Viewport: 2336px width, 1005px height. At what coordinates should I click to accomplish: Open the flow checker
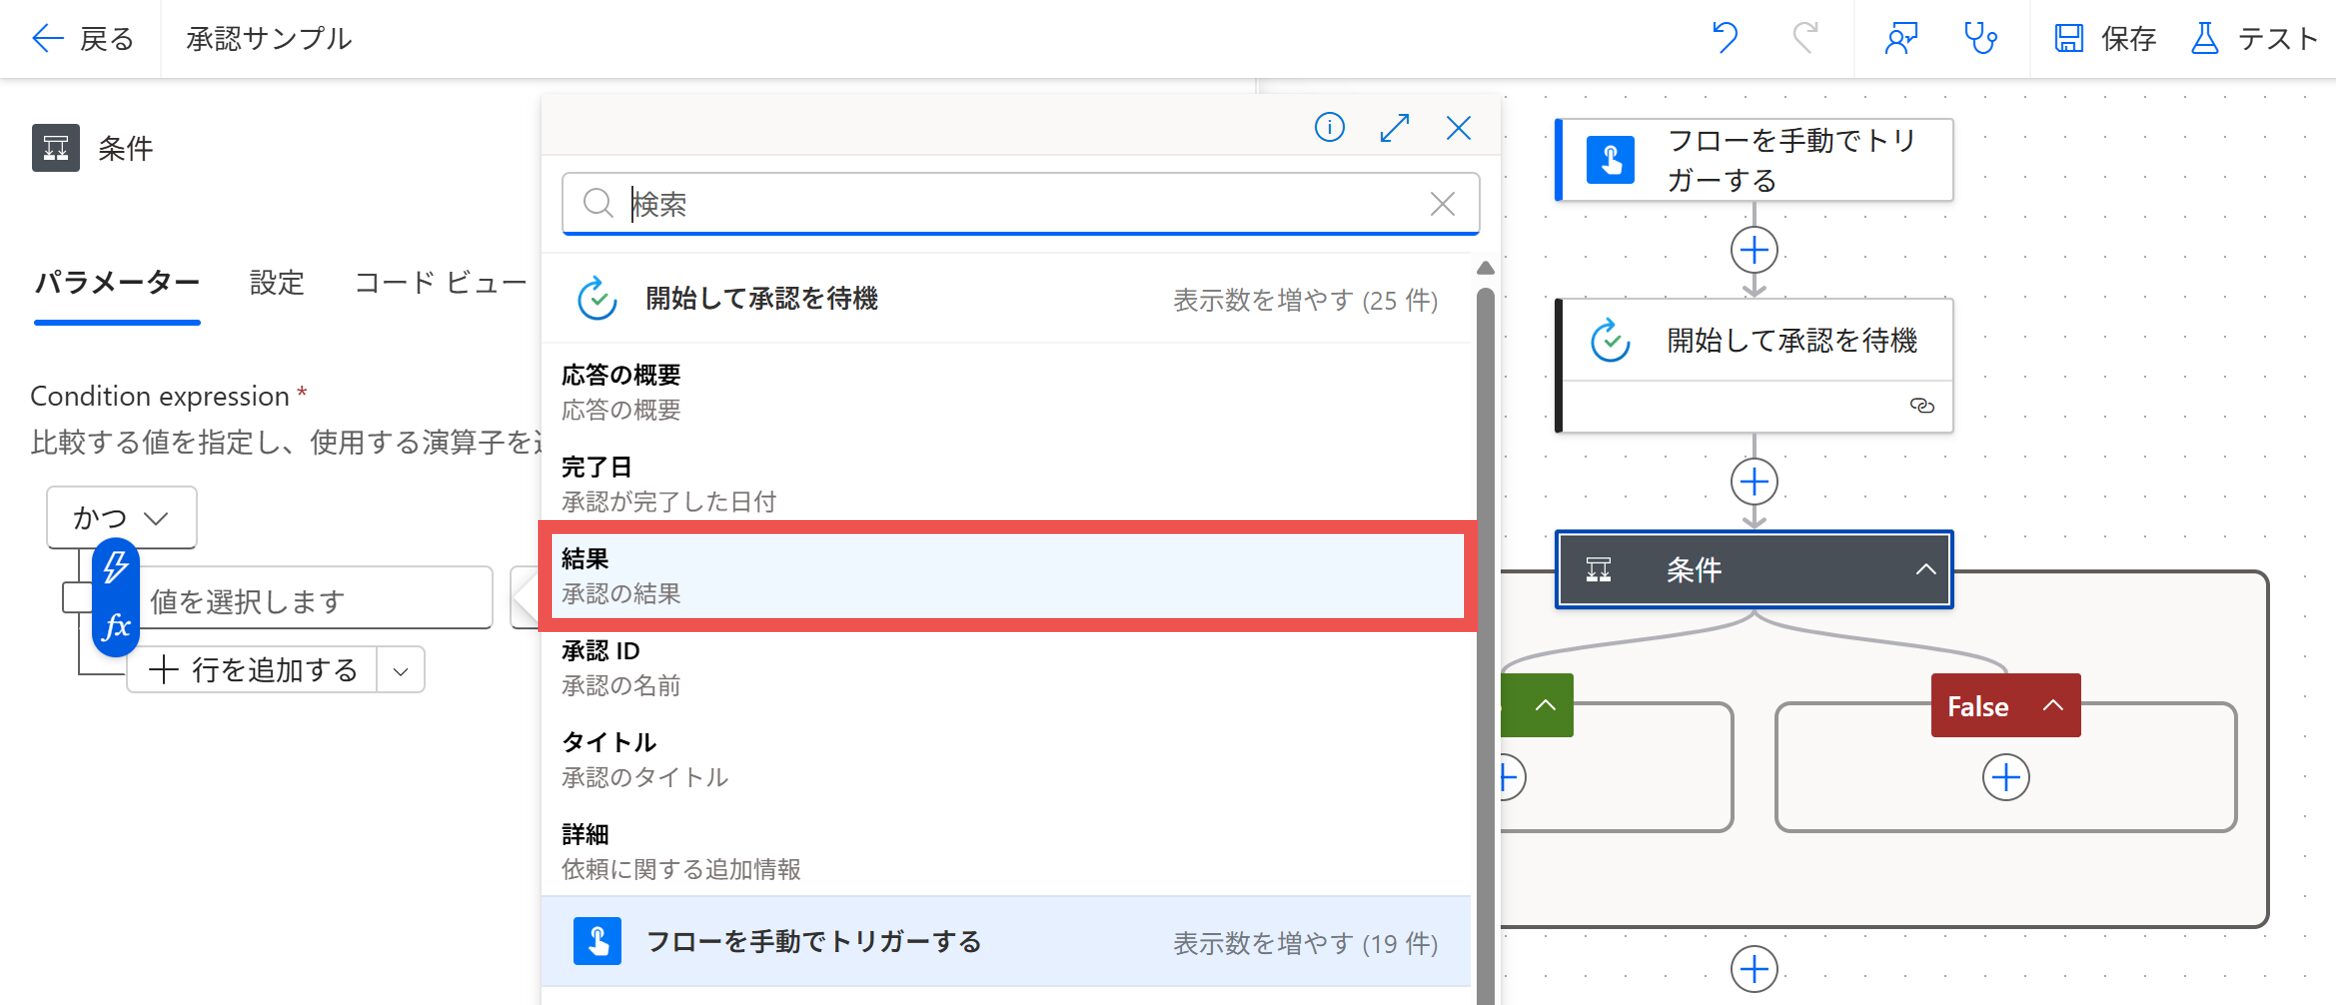[1981, 38]
